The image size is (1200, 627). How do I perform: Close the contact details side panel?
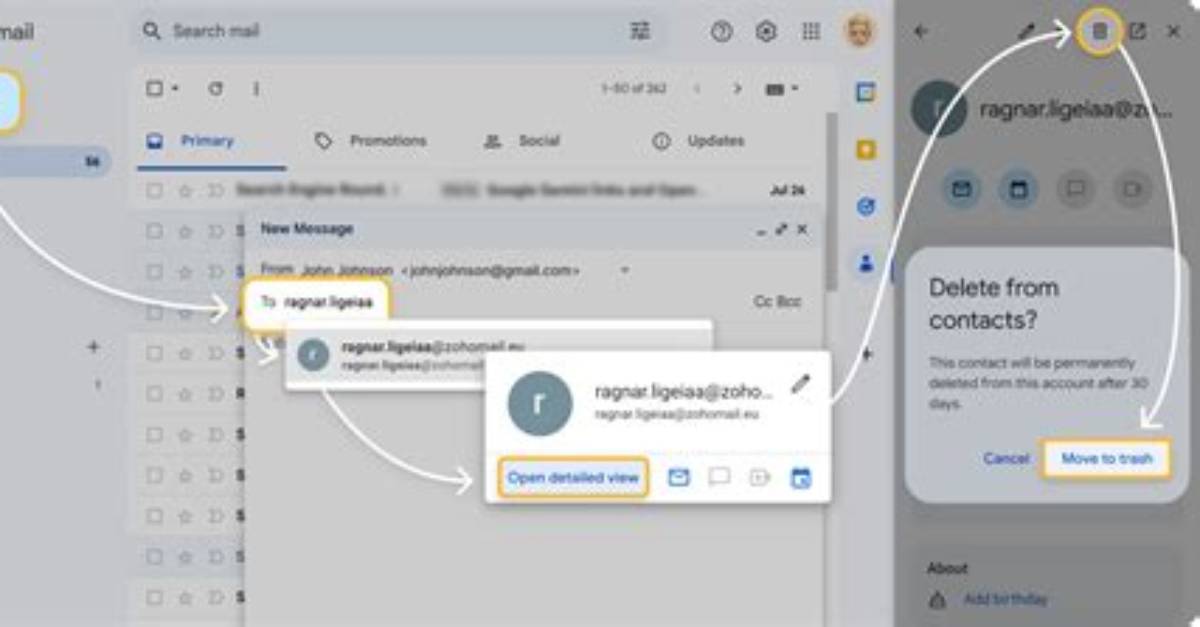[x=1174, y=31]
